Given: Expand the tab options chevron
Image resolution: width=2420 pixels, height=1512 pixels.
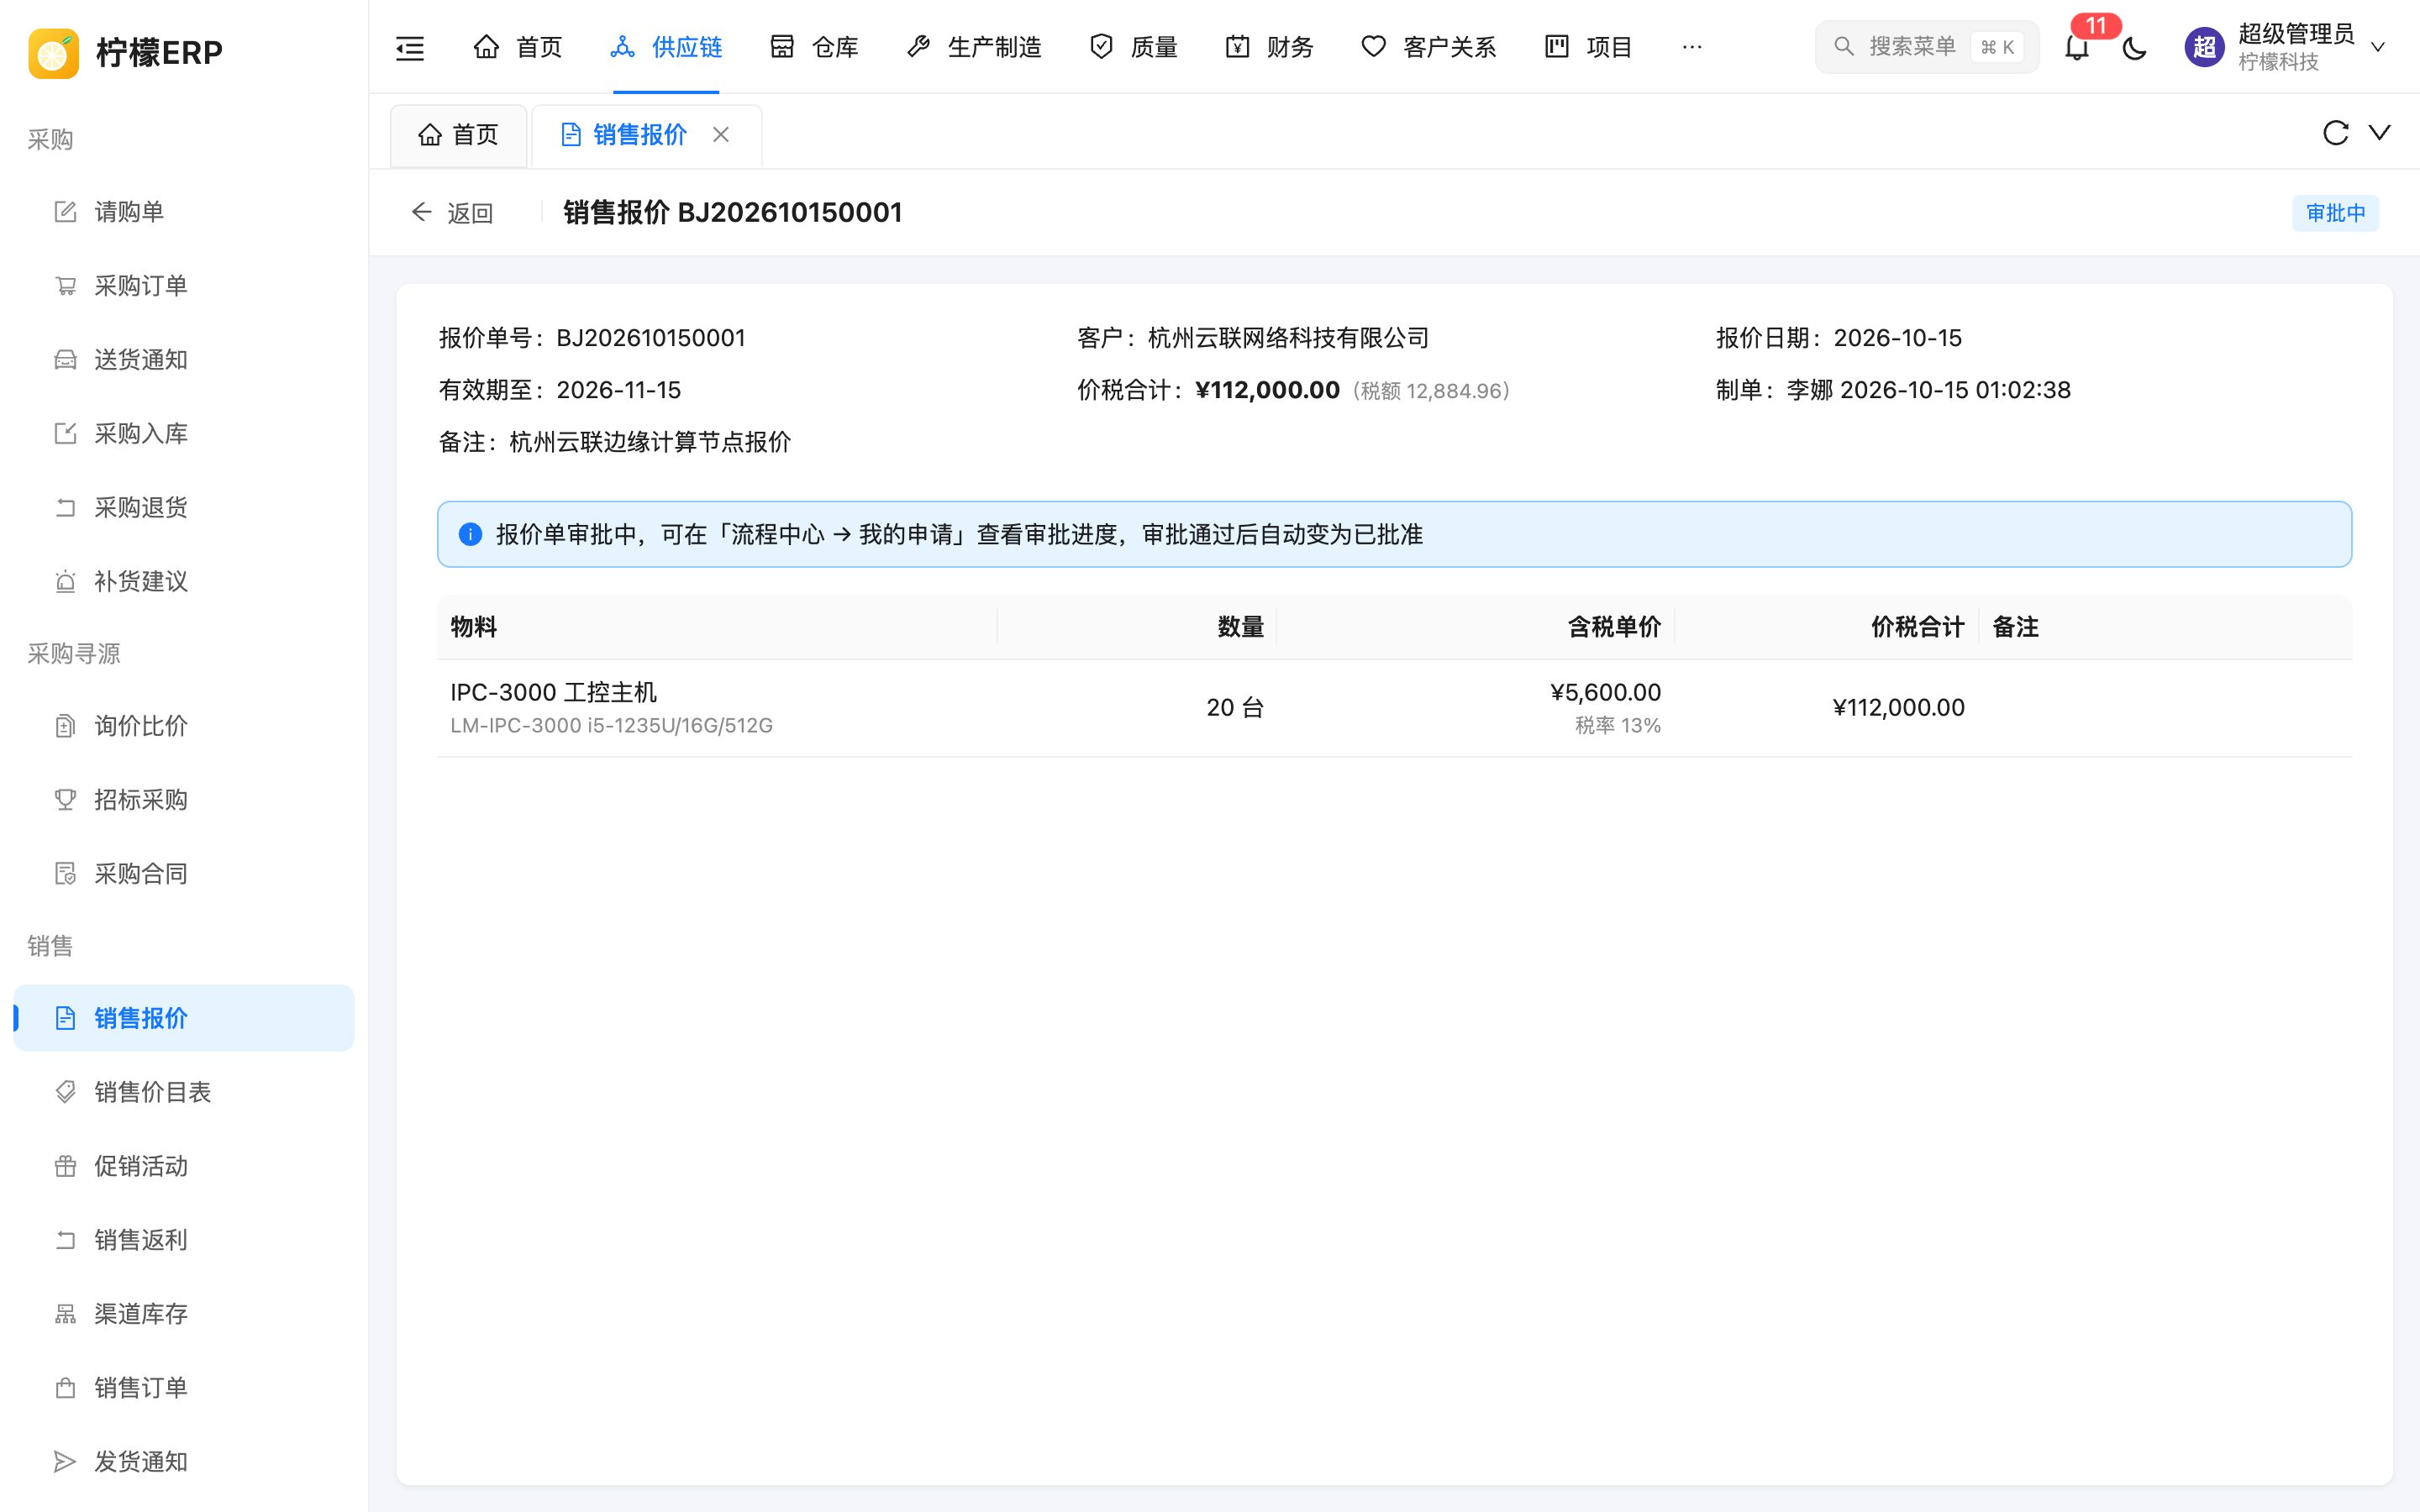Looking at the screenshot, I should pyautogui.click(x=2380, y=132).
